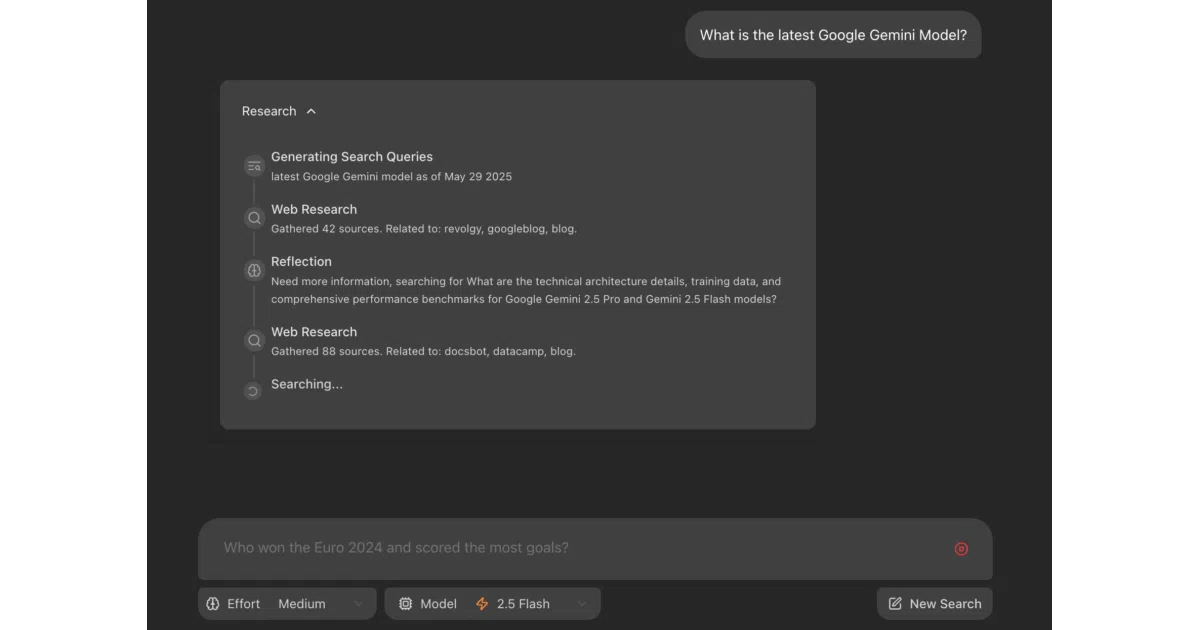Screen dimensions: 1200x630
Task: Click the 'Need more information' reflection text
Action: tap(526, 291)
